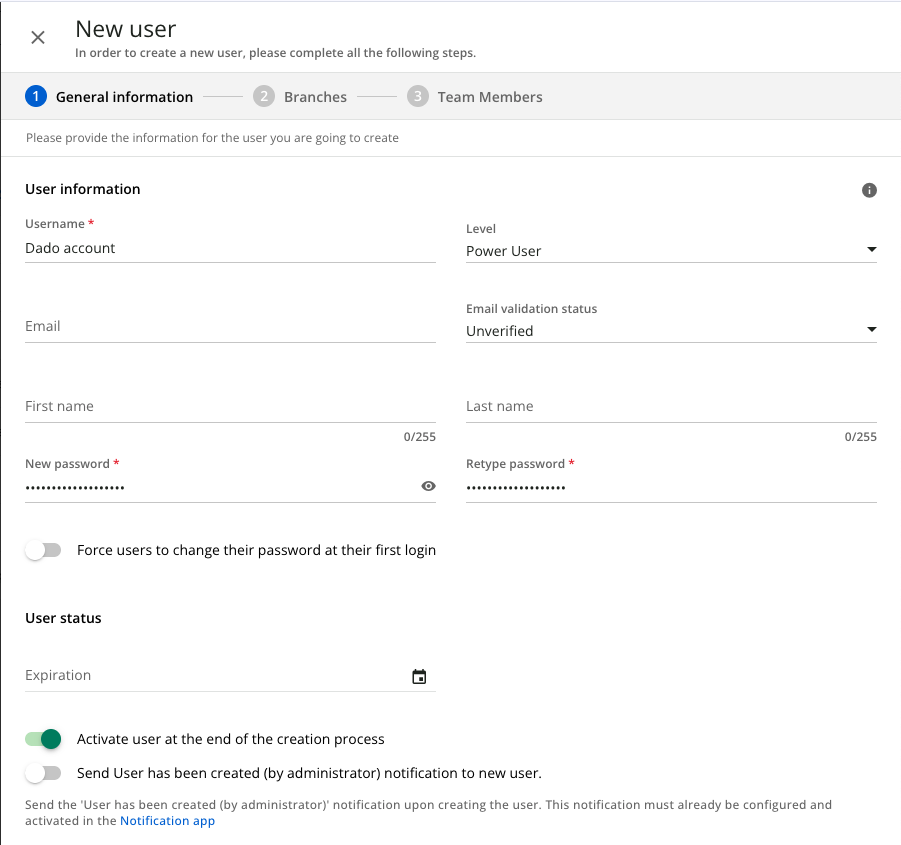The height and width of the screenshot is (845, 901).
Task: Click the step 3 circle icon
Action: coord(418,97)
